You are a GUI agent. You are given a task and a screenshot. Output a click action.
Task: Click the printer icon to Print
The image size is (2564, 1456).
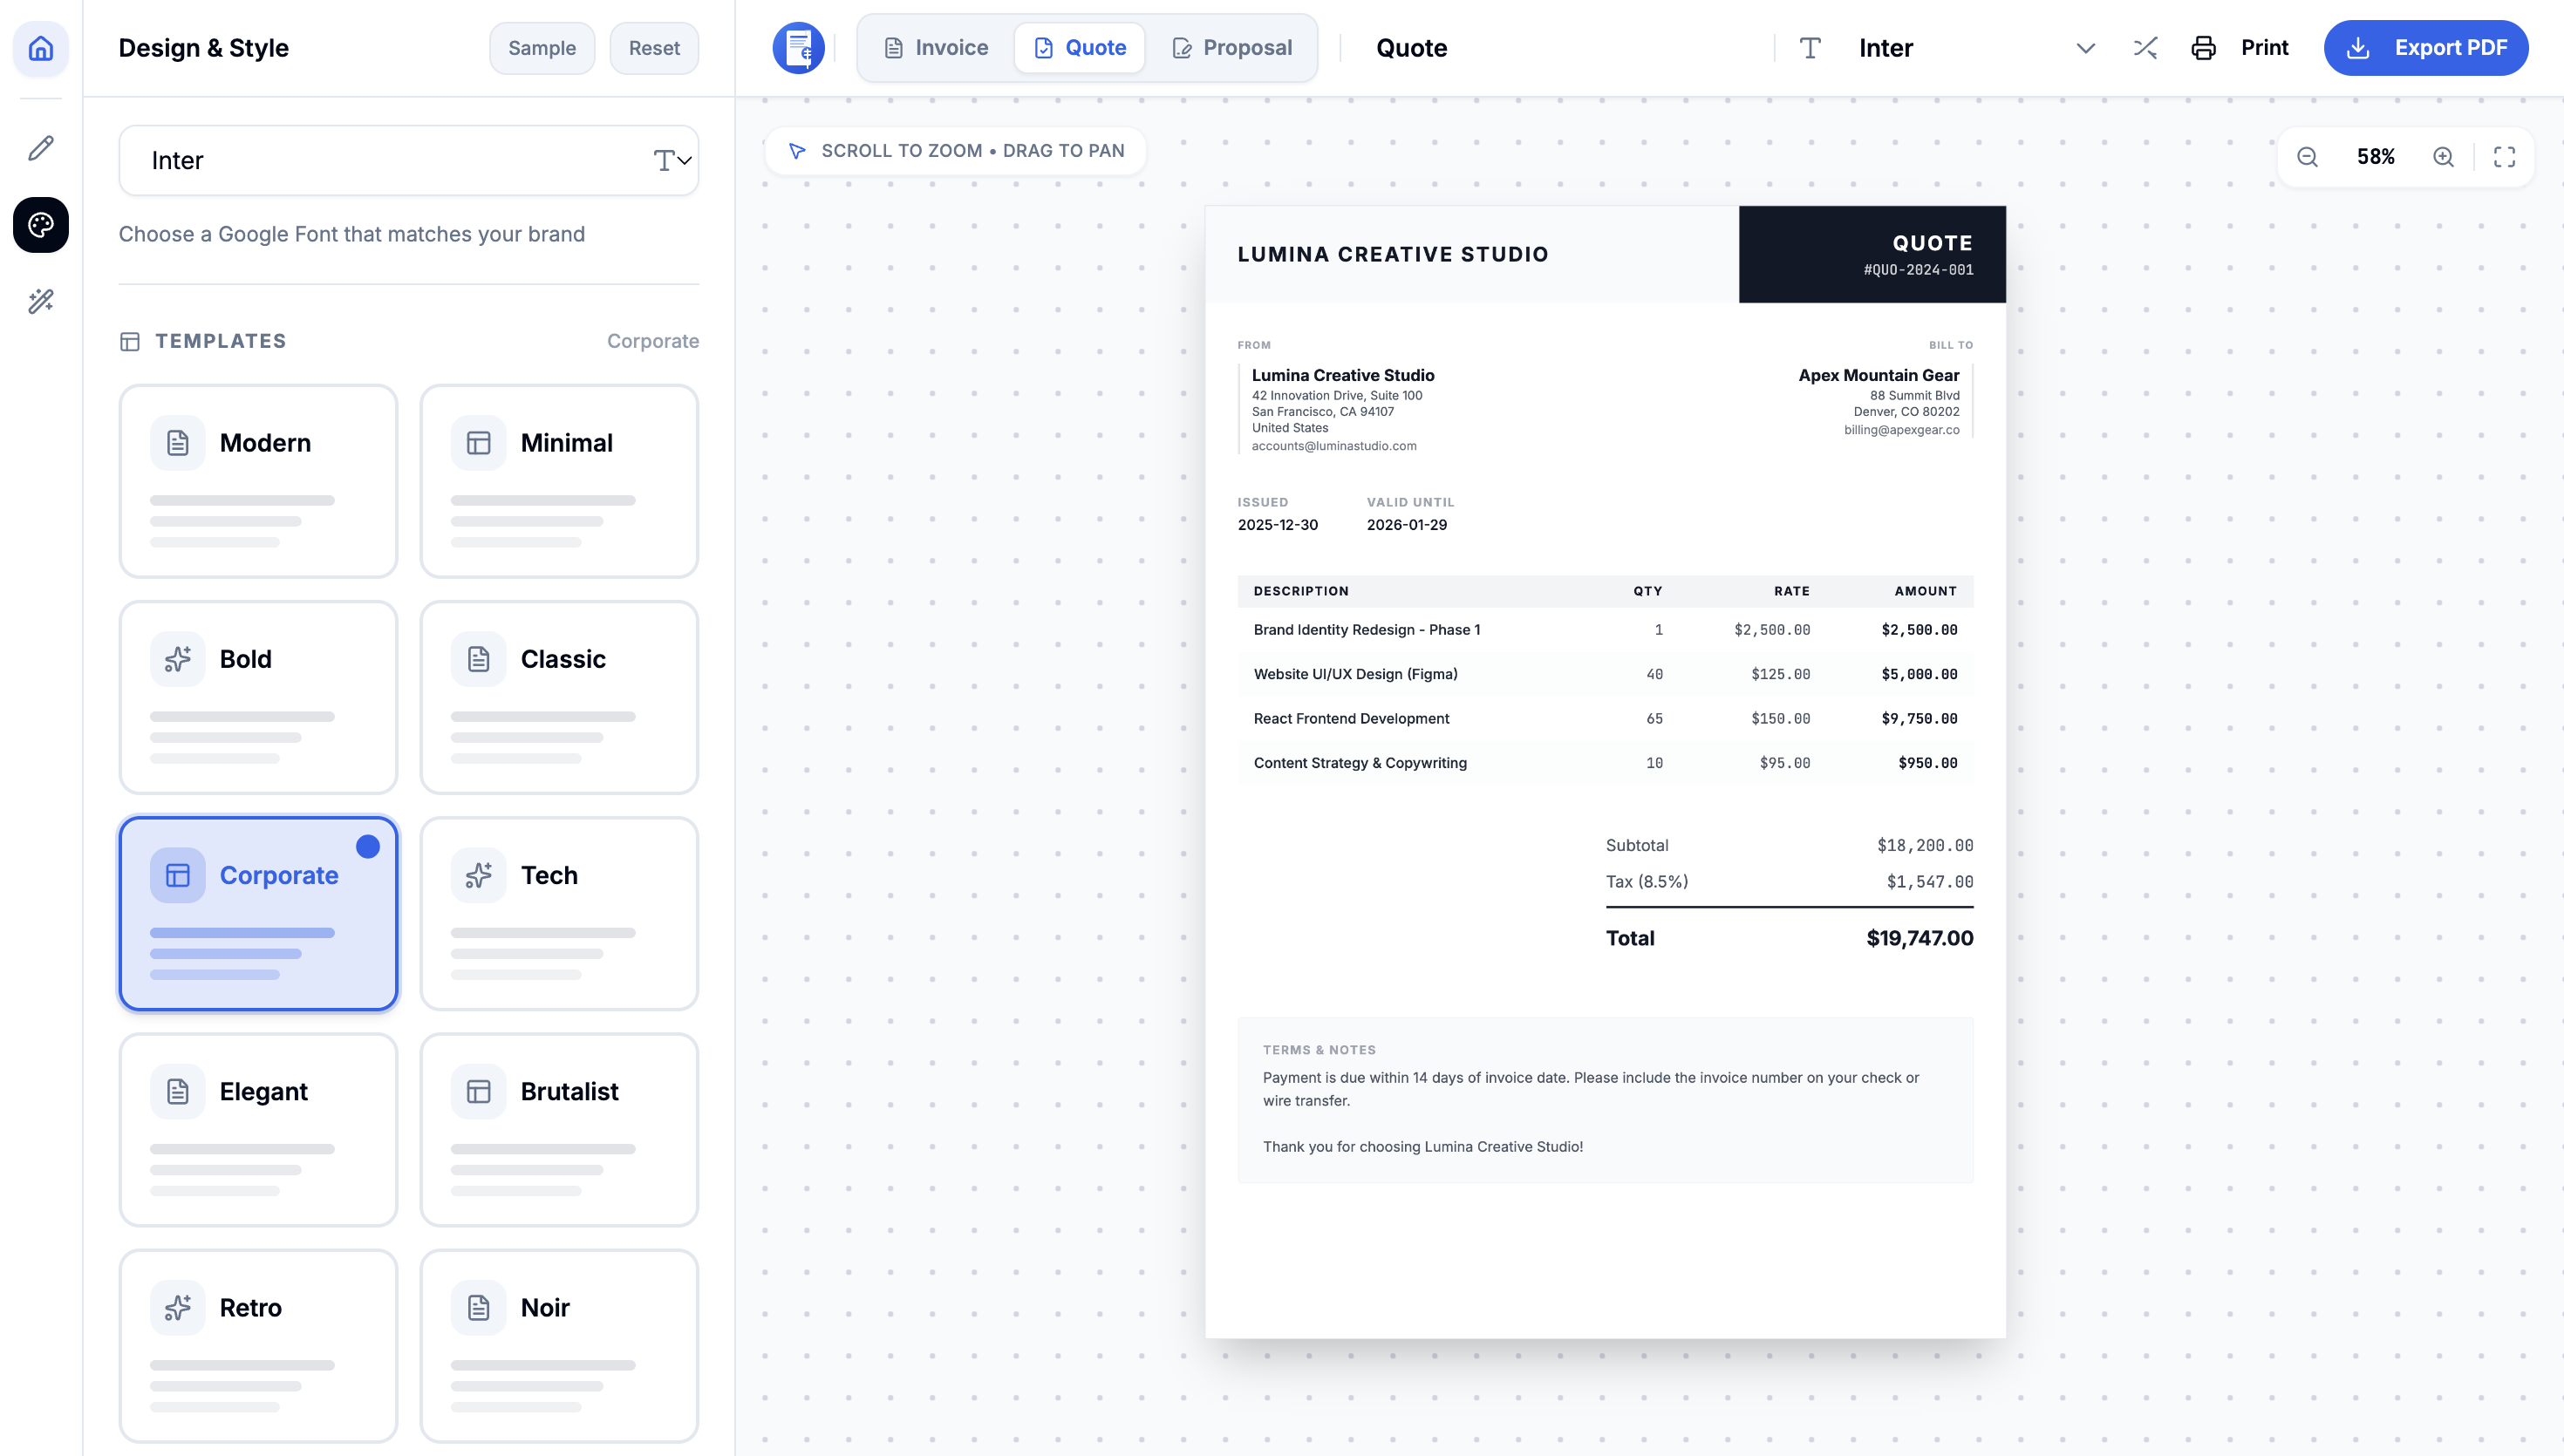[x=2204, y=47]
